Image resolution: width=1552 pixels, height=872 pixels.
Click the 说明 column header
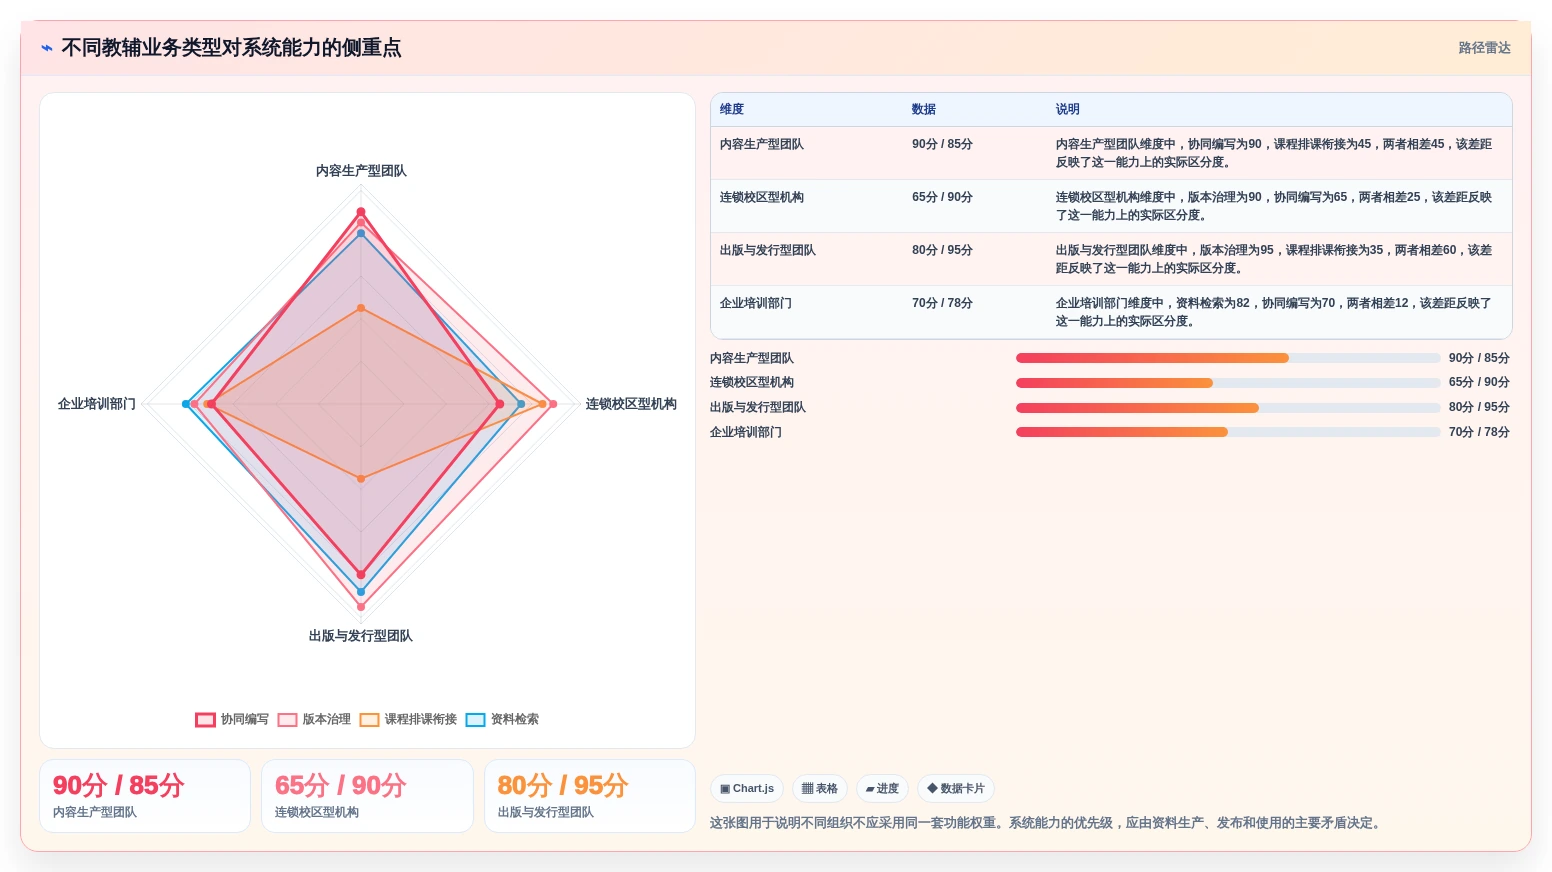point(1068,110)
